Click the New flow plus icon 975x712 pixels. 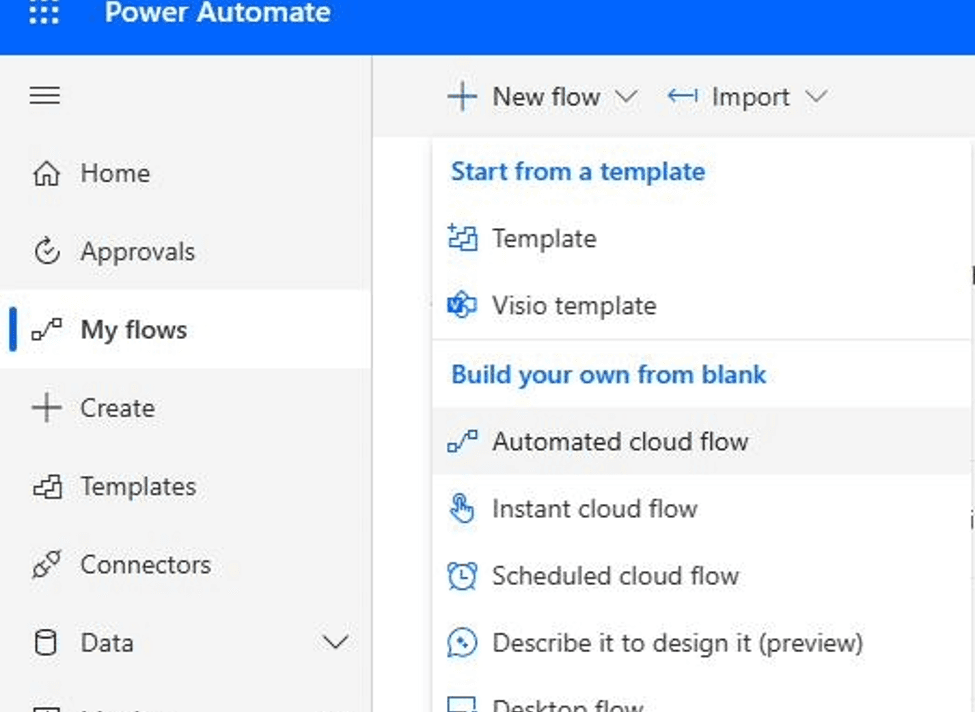pos(462,97)
